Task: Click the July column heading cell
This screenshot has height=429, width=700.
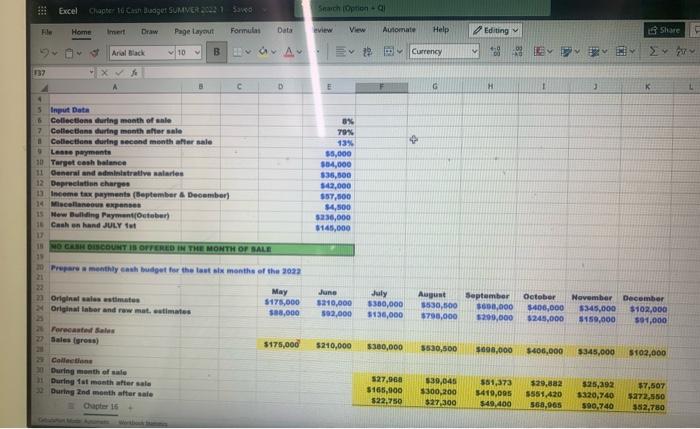Action: click(379, 293)
